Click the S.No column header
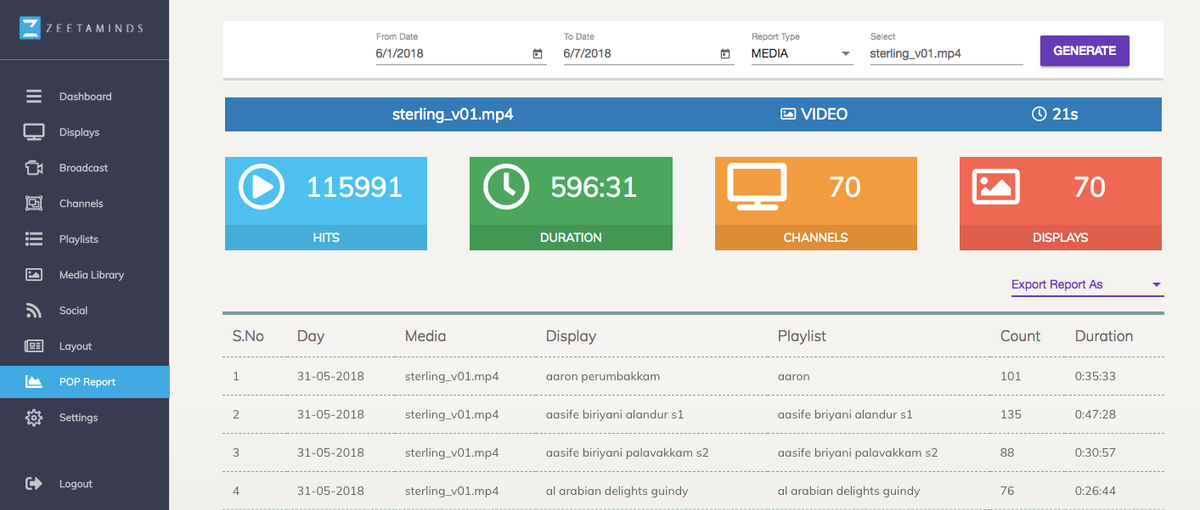Screen dimensions: 1200x510 point(248,337)
